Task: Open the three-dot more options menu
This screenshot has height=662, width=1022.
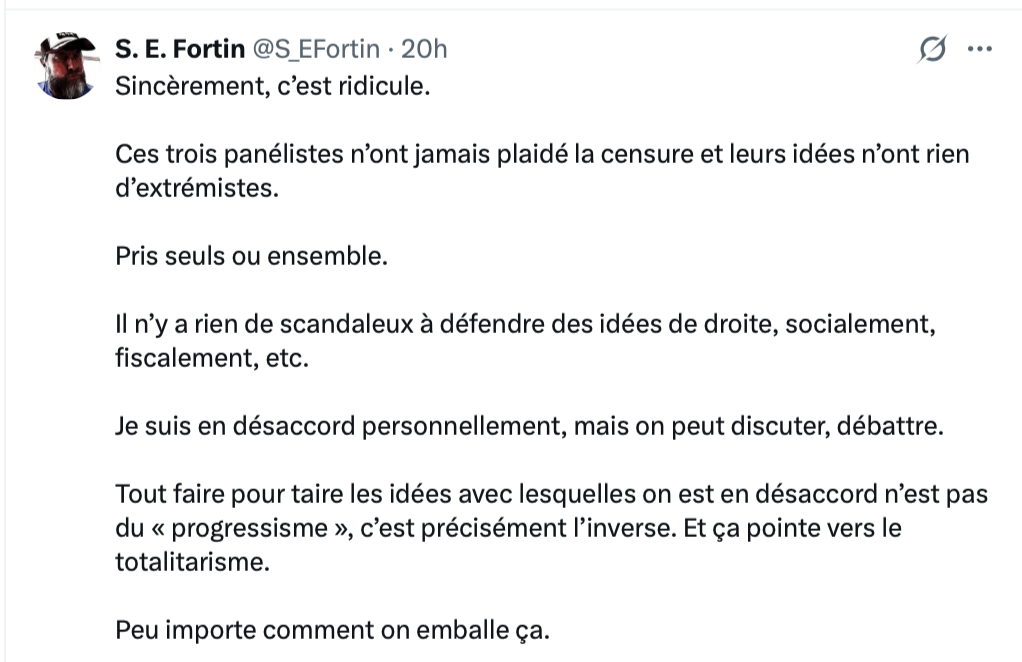Action: pos(981,49)
